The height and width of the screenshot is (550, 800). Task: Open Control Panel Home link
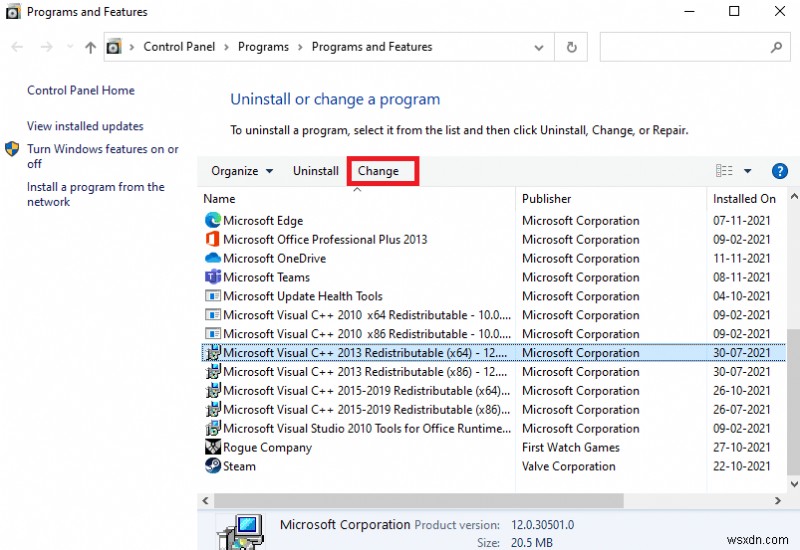(x=81, y=90)
